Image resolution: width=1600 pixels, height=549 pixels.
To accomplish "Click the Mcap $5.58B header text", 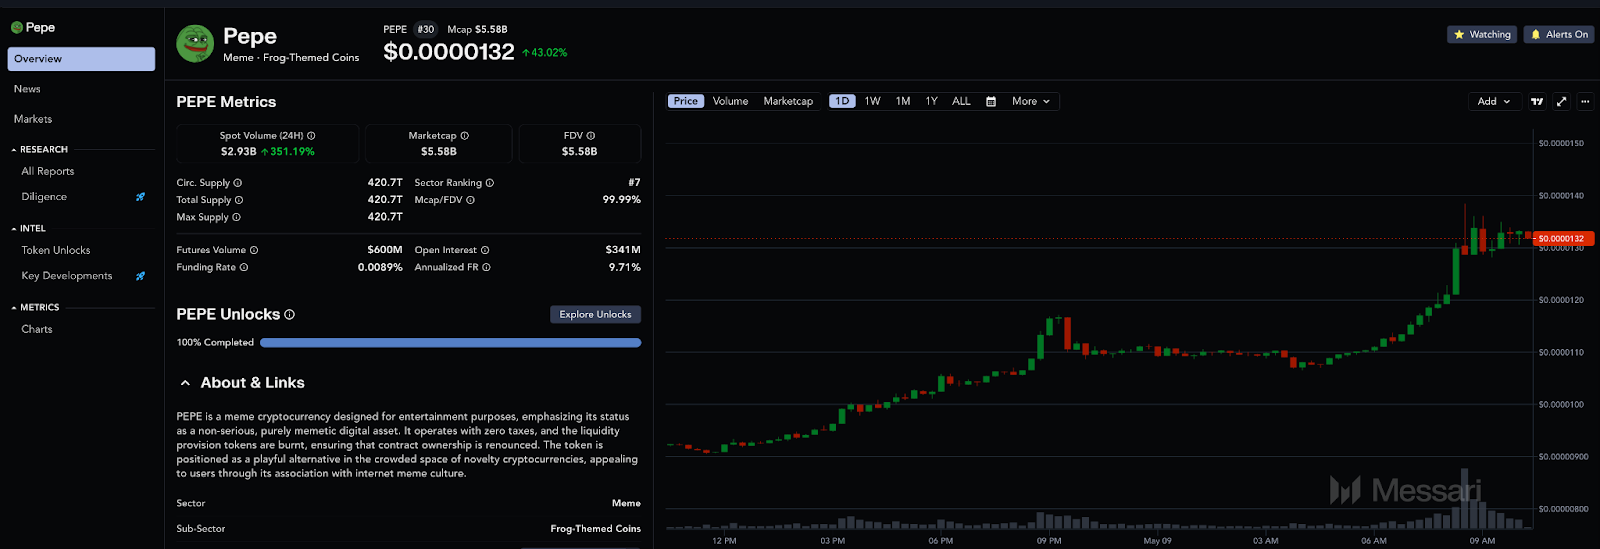I will 477,30.
